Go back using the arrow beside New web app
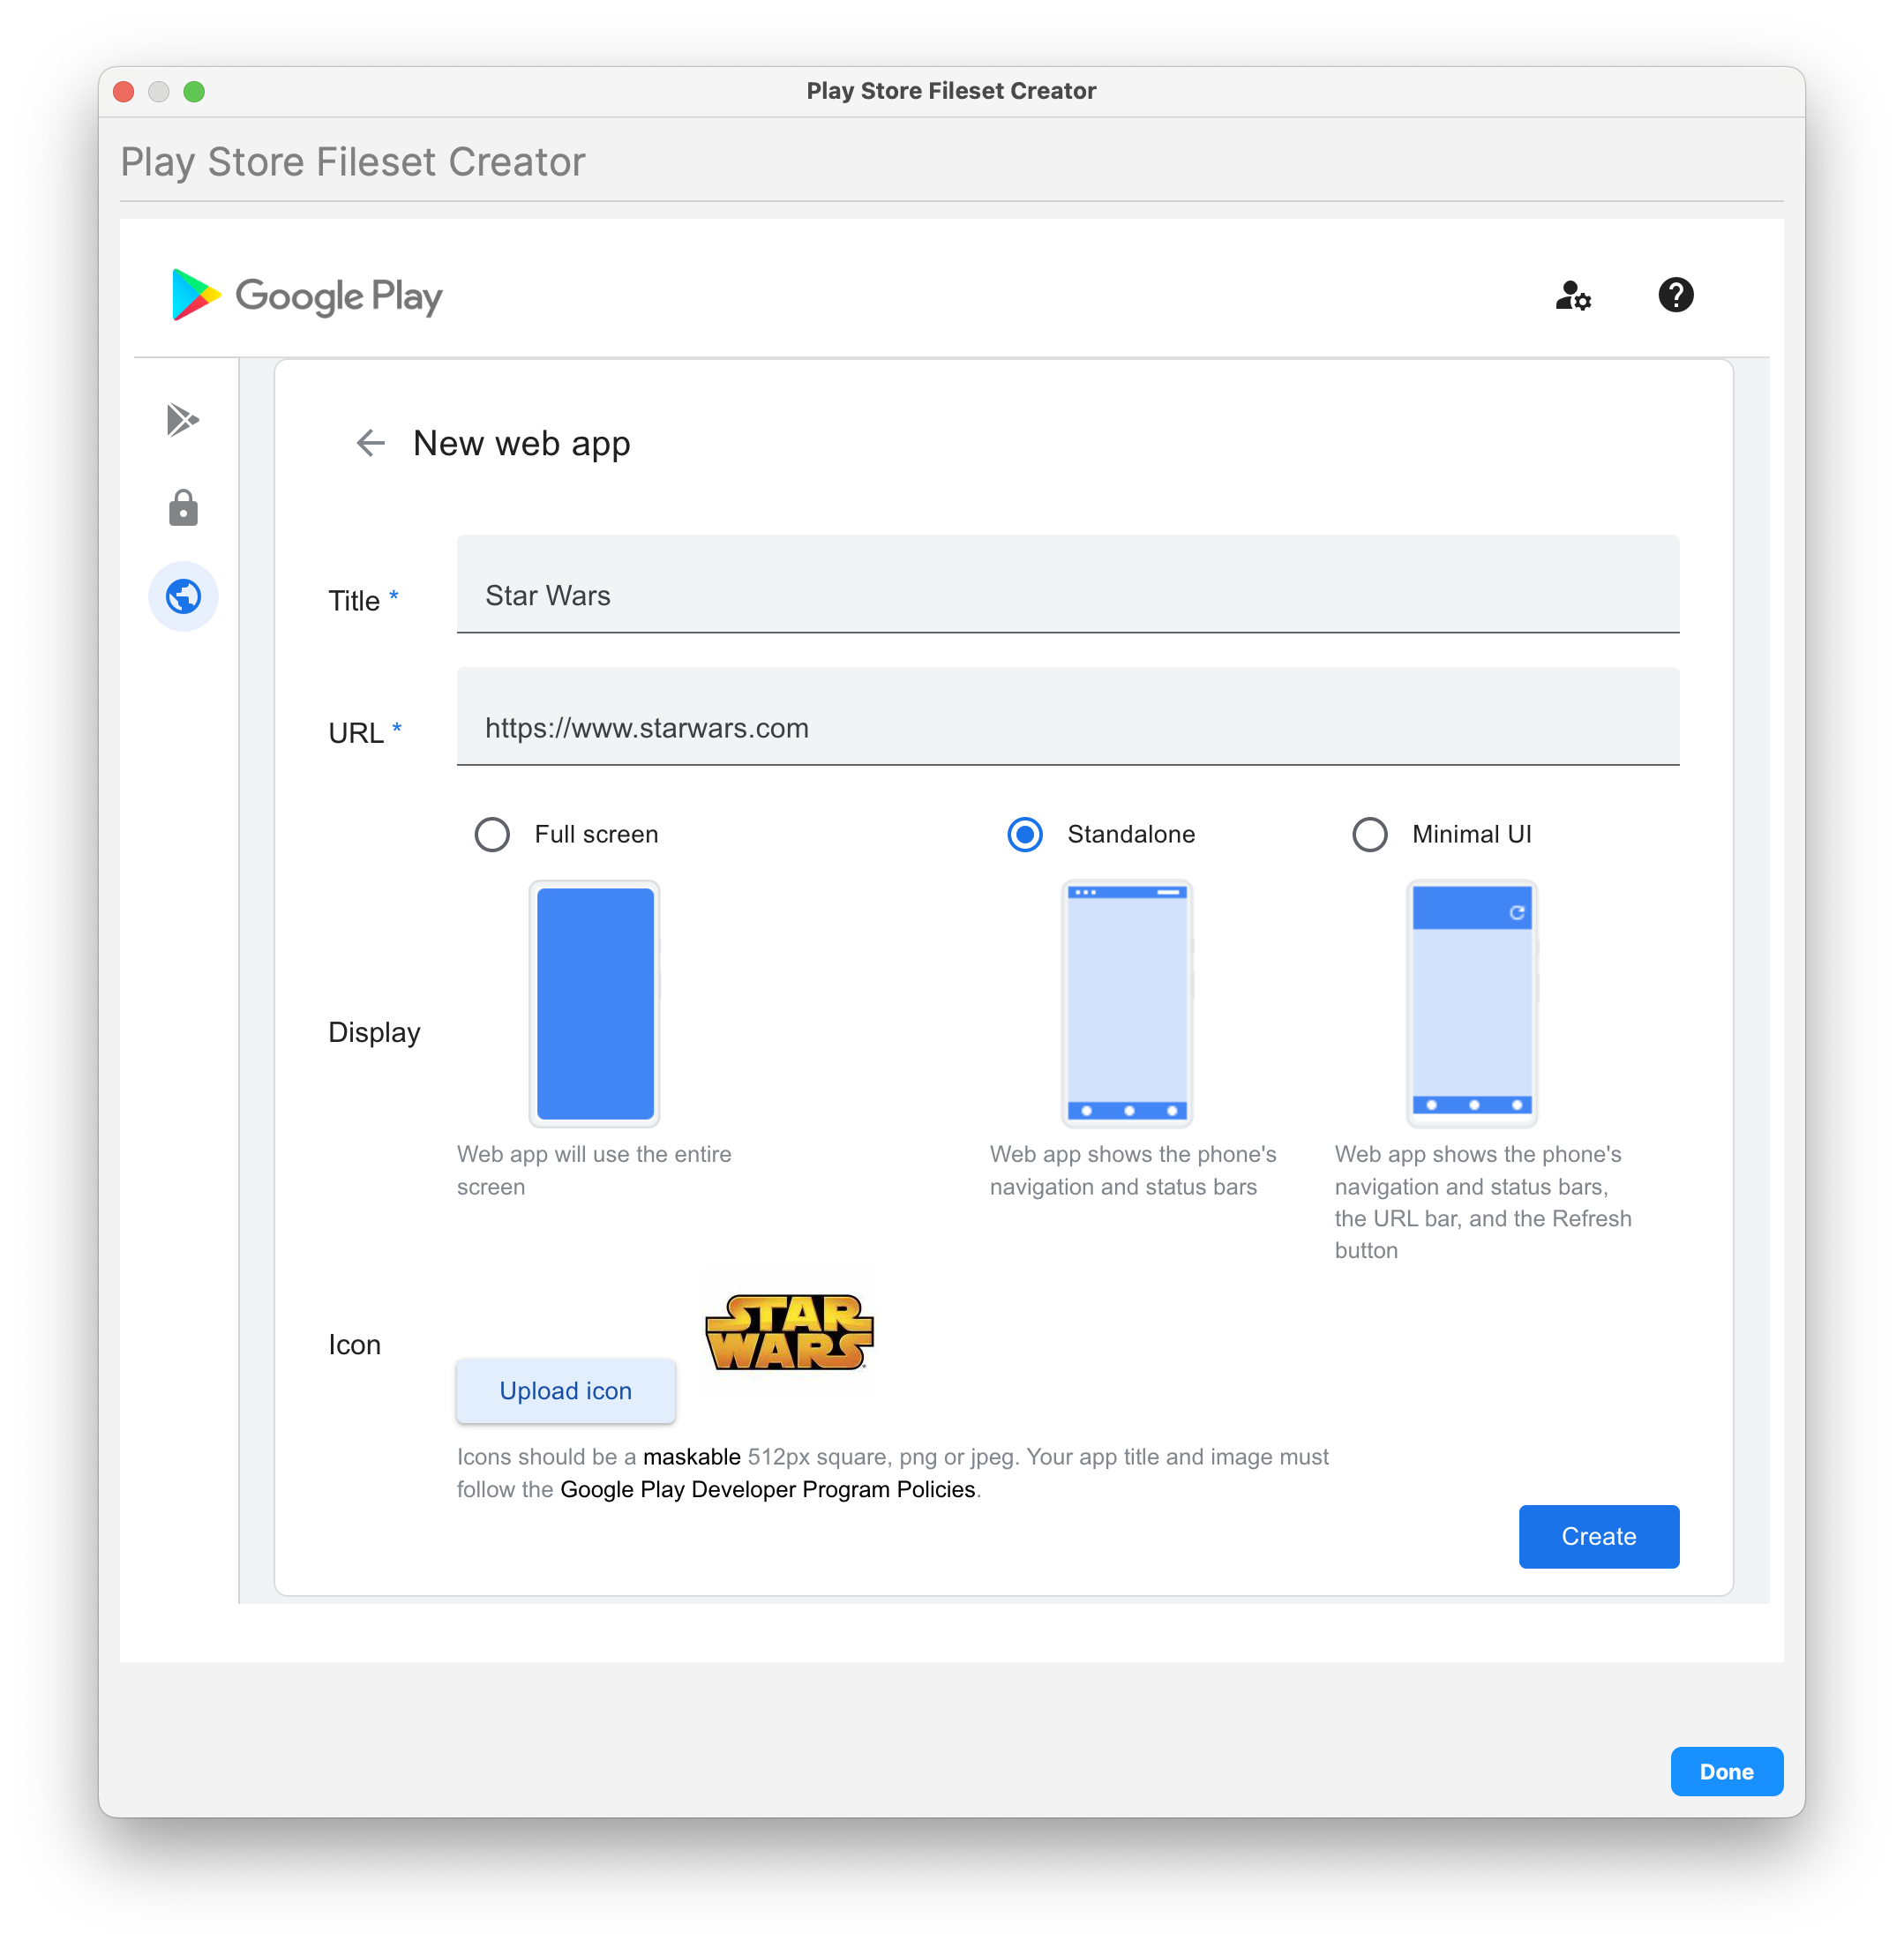1904x1948 pixels. tap(371, 443)
